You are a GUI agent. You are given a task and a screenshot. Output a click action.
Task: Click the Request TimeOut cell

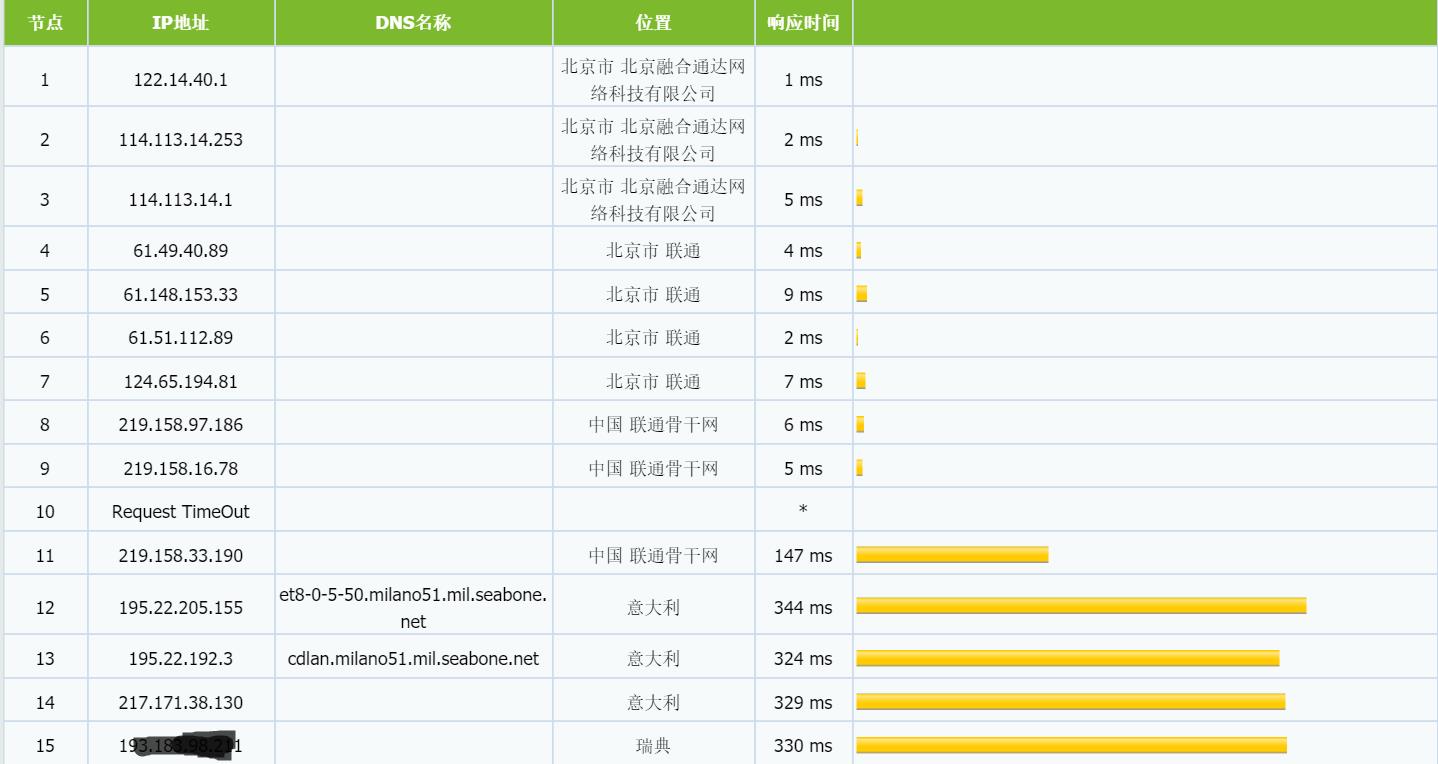[x=181, y=512]
